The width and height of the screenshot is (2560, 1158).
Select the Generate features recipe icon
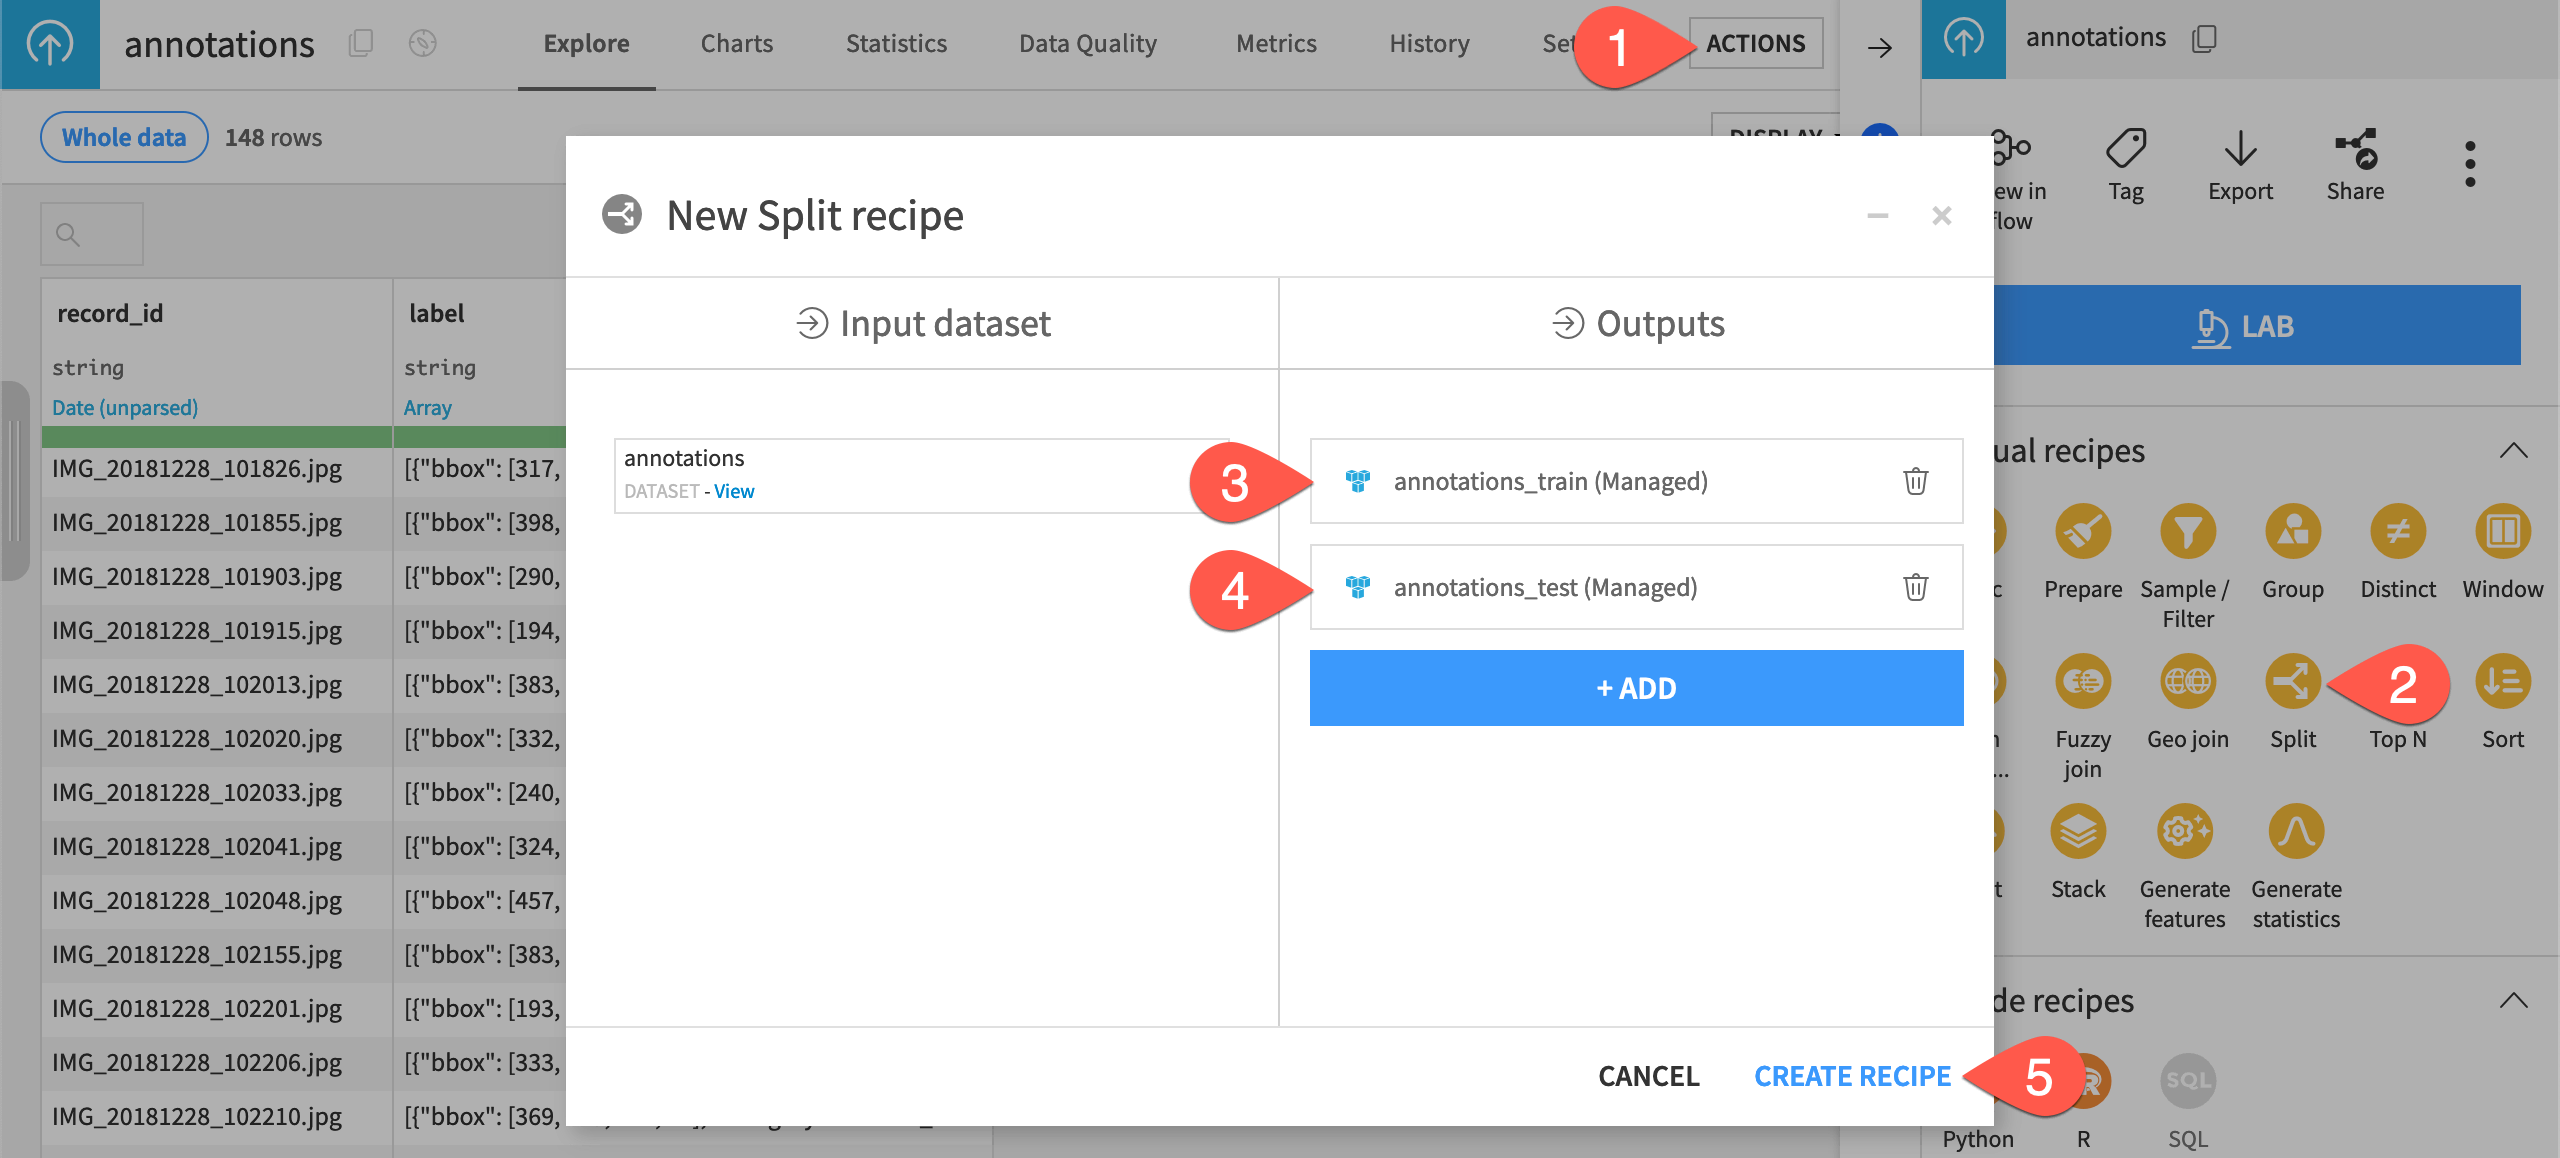coord(2185,831)
